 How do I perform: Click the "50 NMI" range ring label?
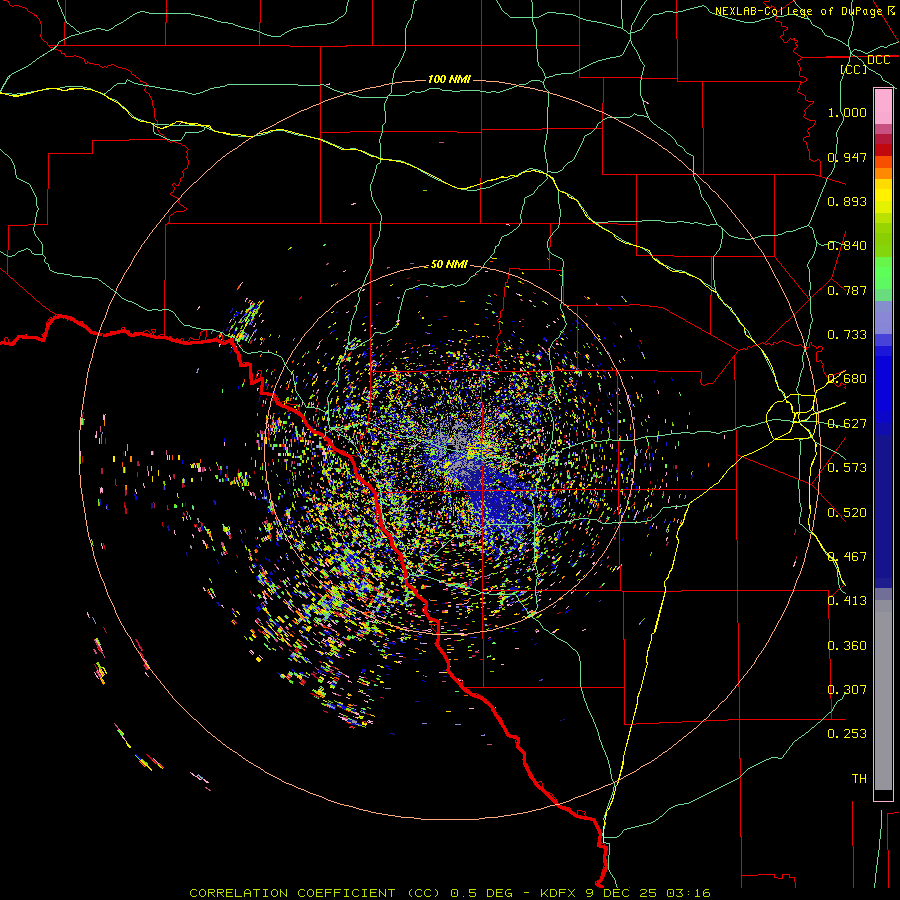click(x=449, y=264)
